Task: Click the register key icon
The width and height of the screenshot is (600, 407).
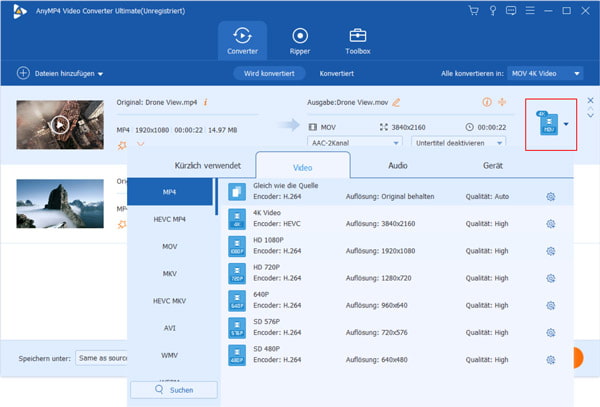Action: [493, 11]
